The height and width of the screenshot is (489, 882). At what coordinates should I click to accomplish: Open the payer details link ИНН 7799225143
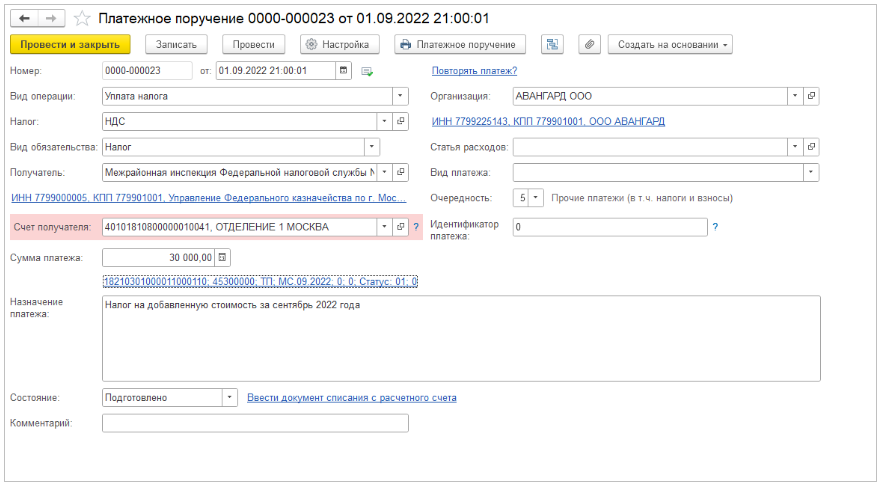pos(548,122)
